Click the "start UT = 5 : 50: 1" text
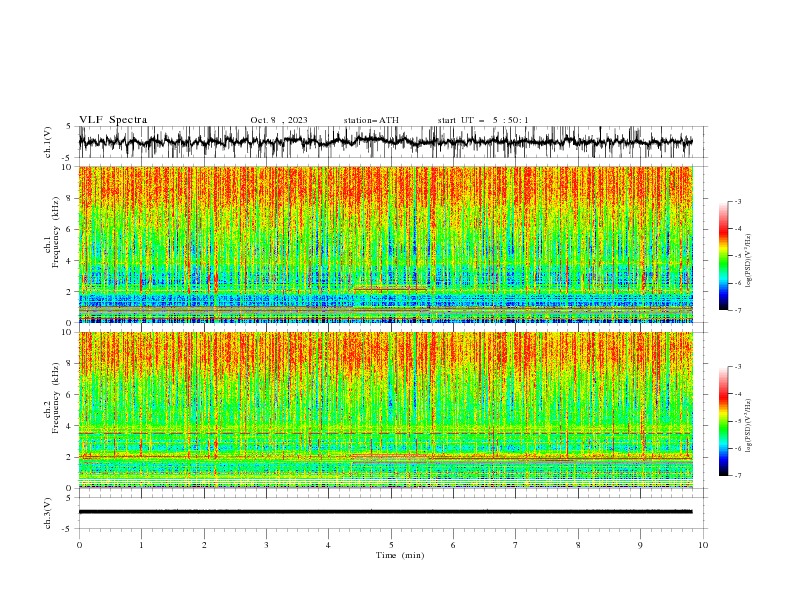The image size is (792, 612). tap(483, 120)
